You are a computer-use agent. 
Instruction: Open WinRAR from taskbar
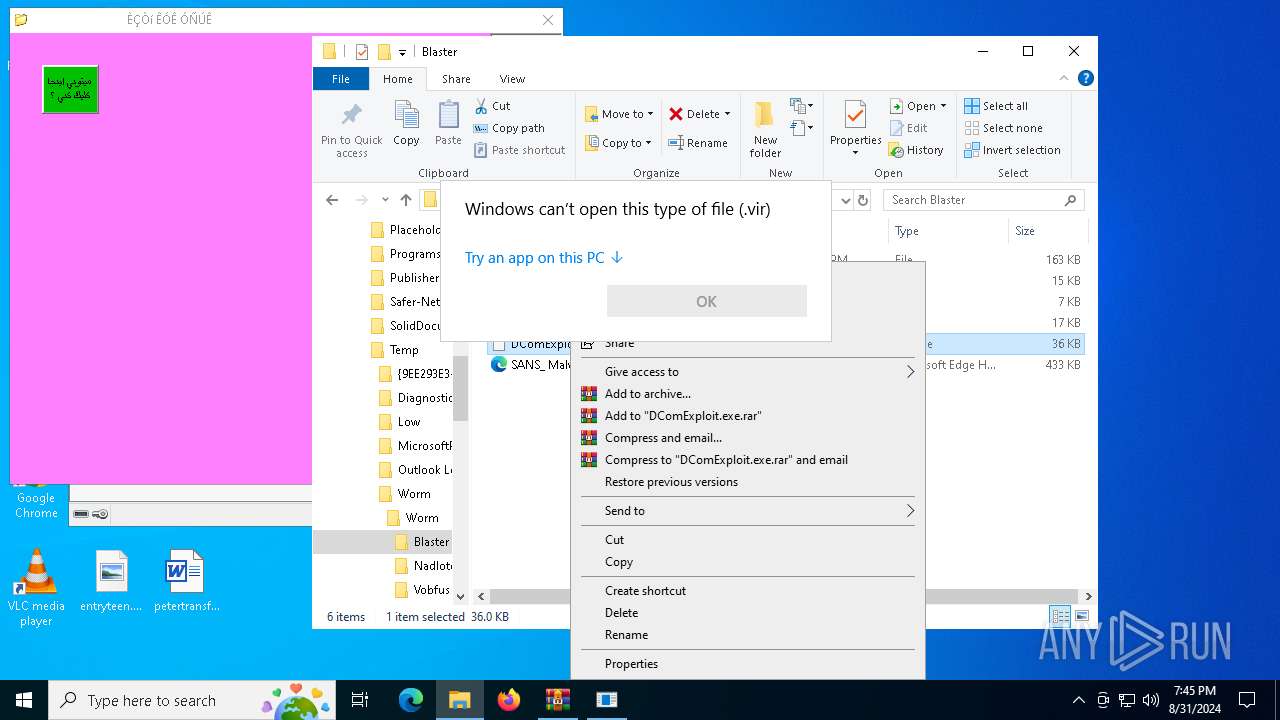point(558,700)
